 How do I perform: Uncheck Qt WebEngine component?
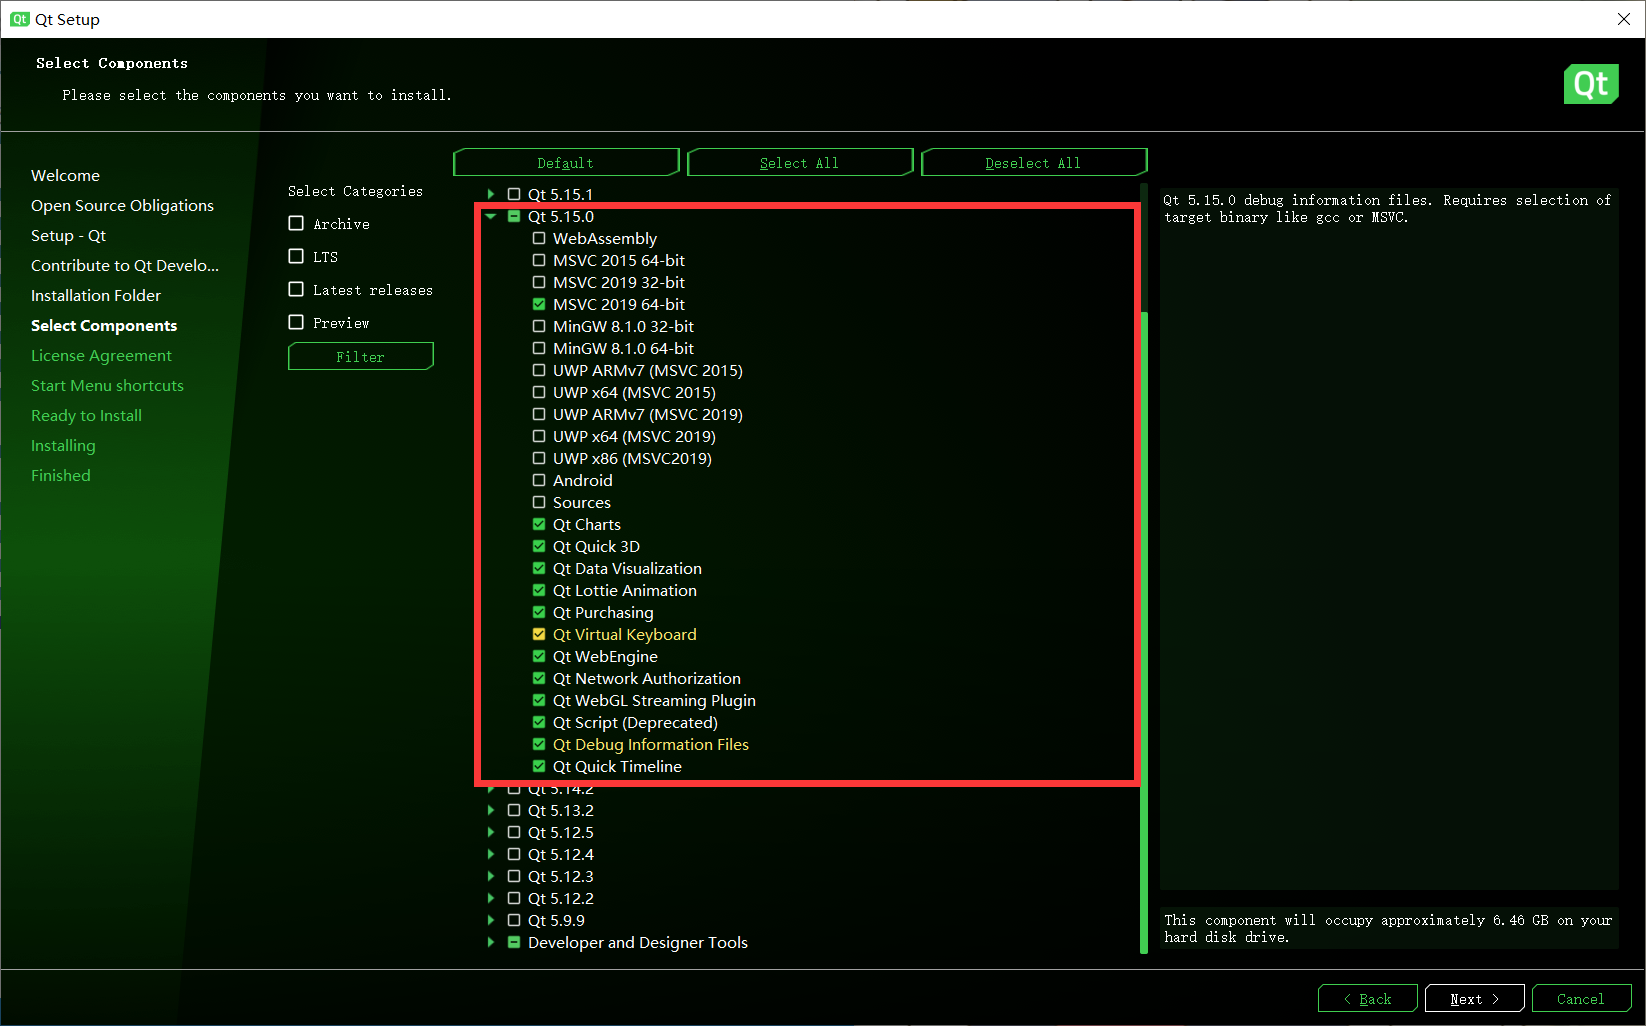click(539, 656)
